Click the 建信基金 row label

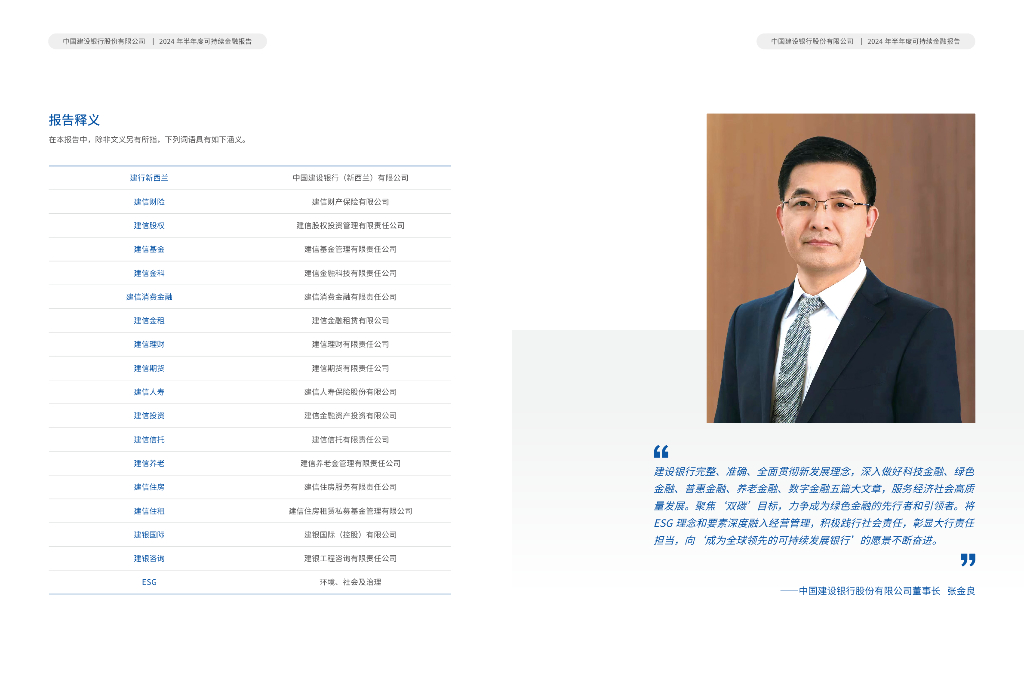(x=149, y=249)
